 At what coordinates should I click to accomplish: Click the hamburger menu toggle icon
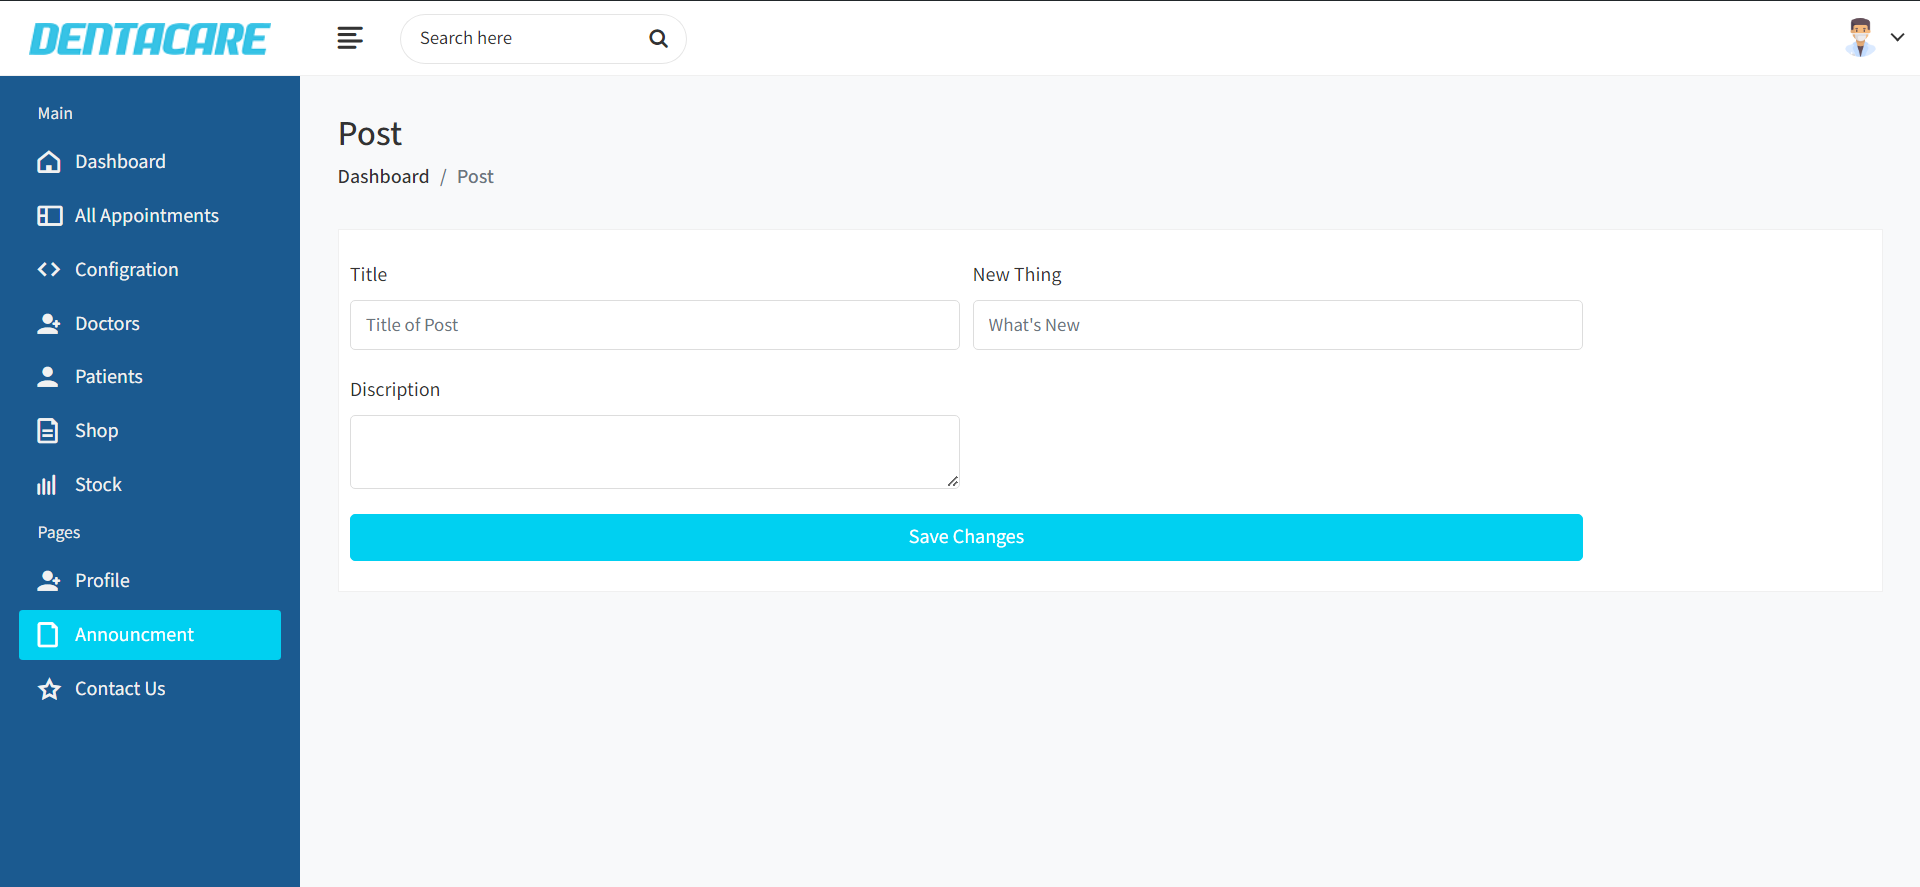click(x=350, y=38)
